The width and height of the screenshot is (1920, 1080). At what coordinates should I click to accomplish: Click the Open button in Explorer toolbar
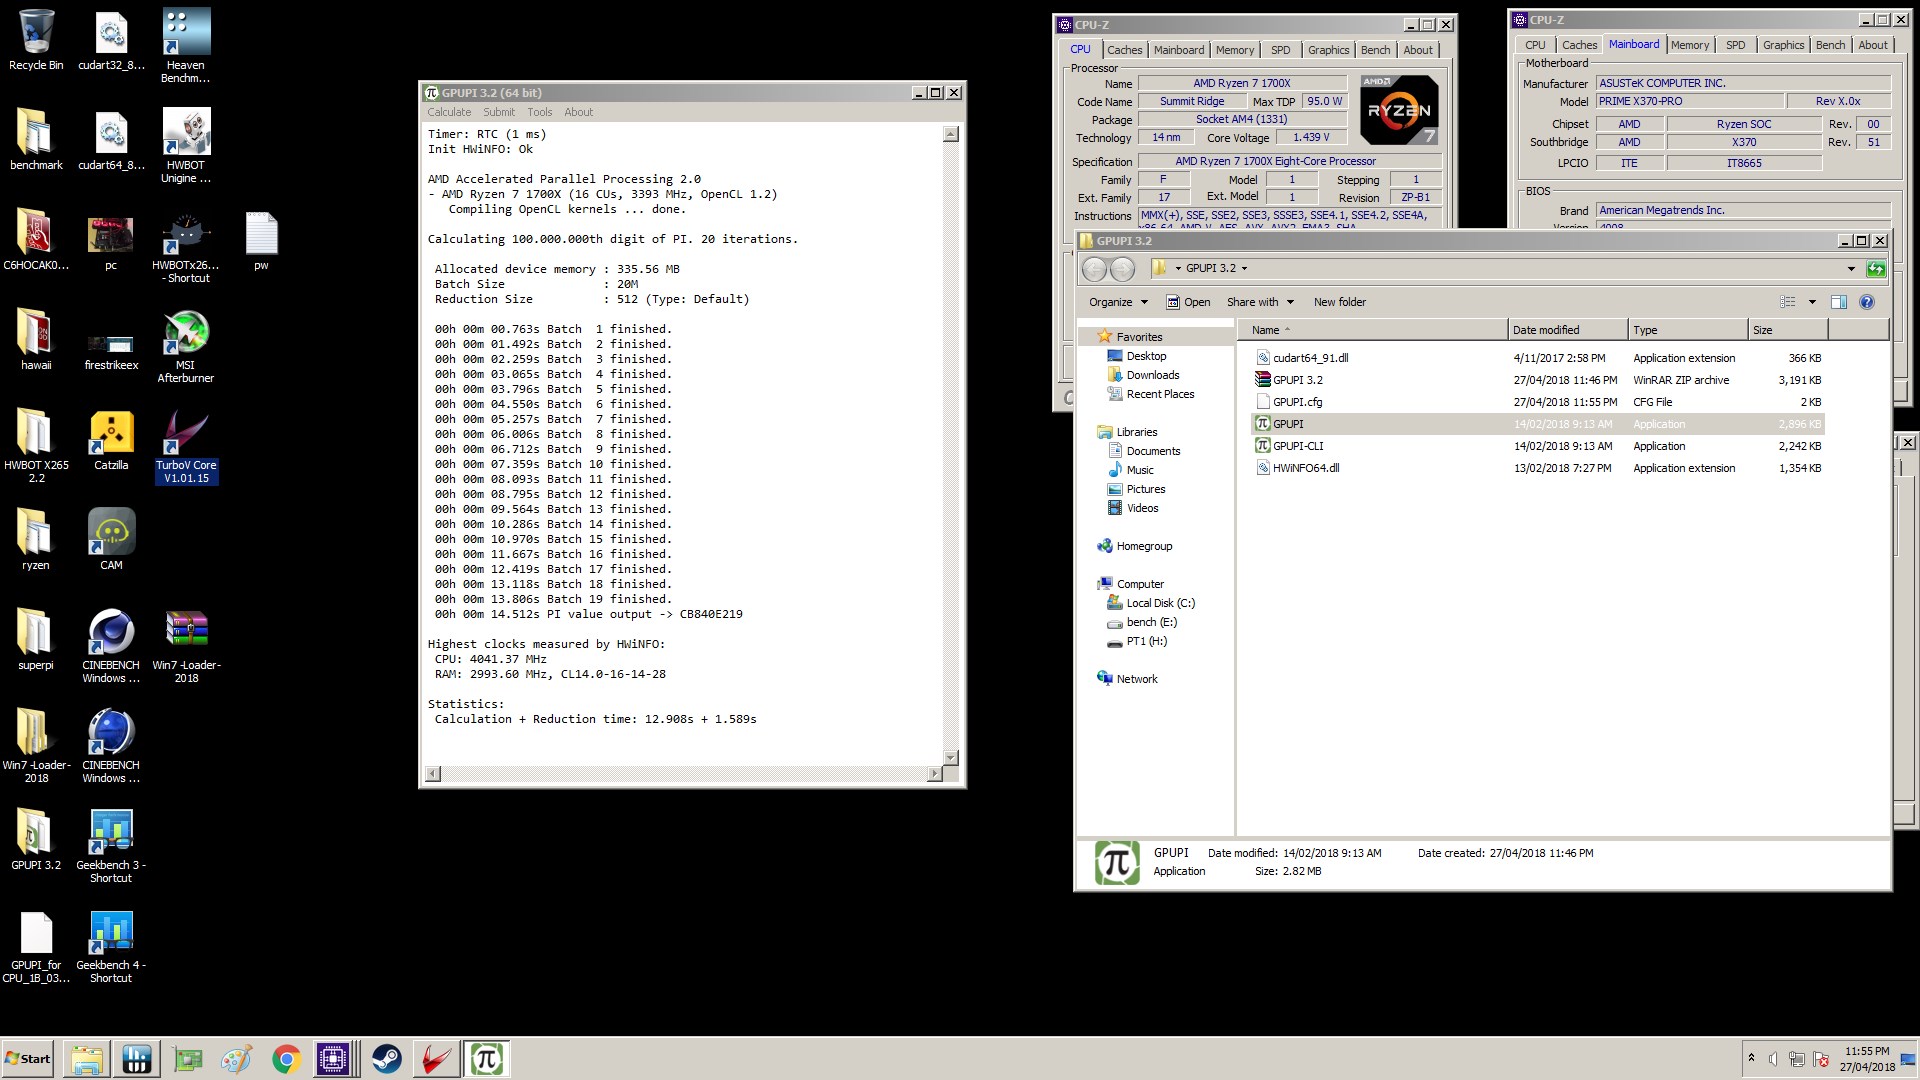1188,302
